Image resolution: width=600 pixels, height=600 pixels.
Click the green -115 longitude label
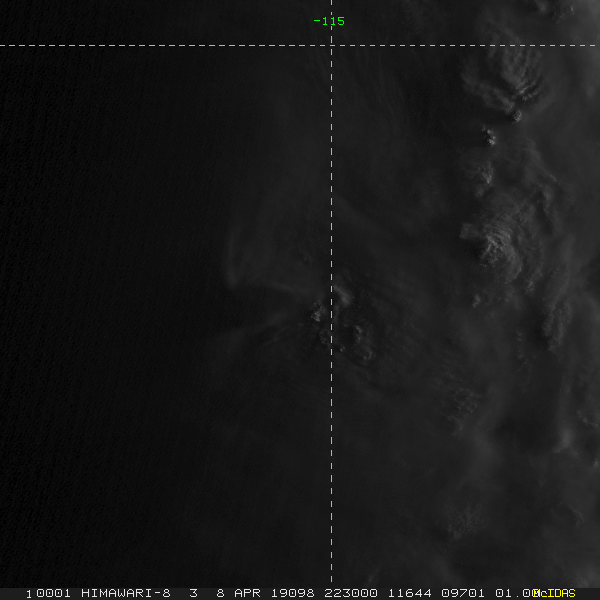pos(329,21)
